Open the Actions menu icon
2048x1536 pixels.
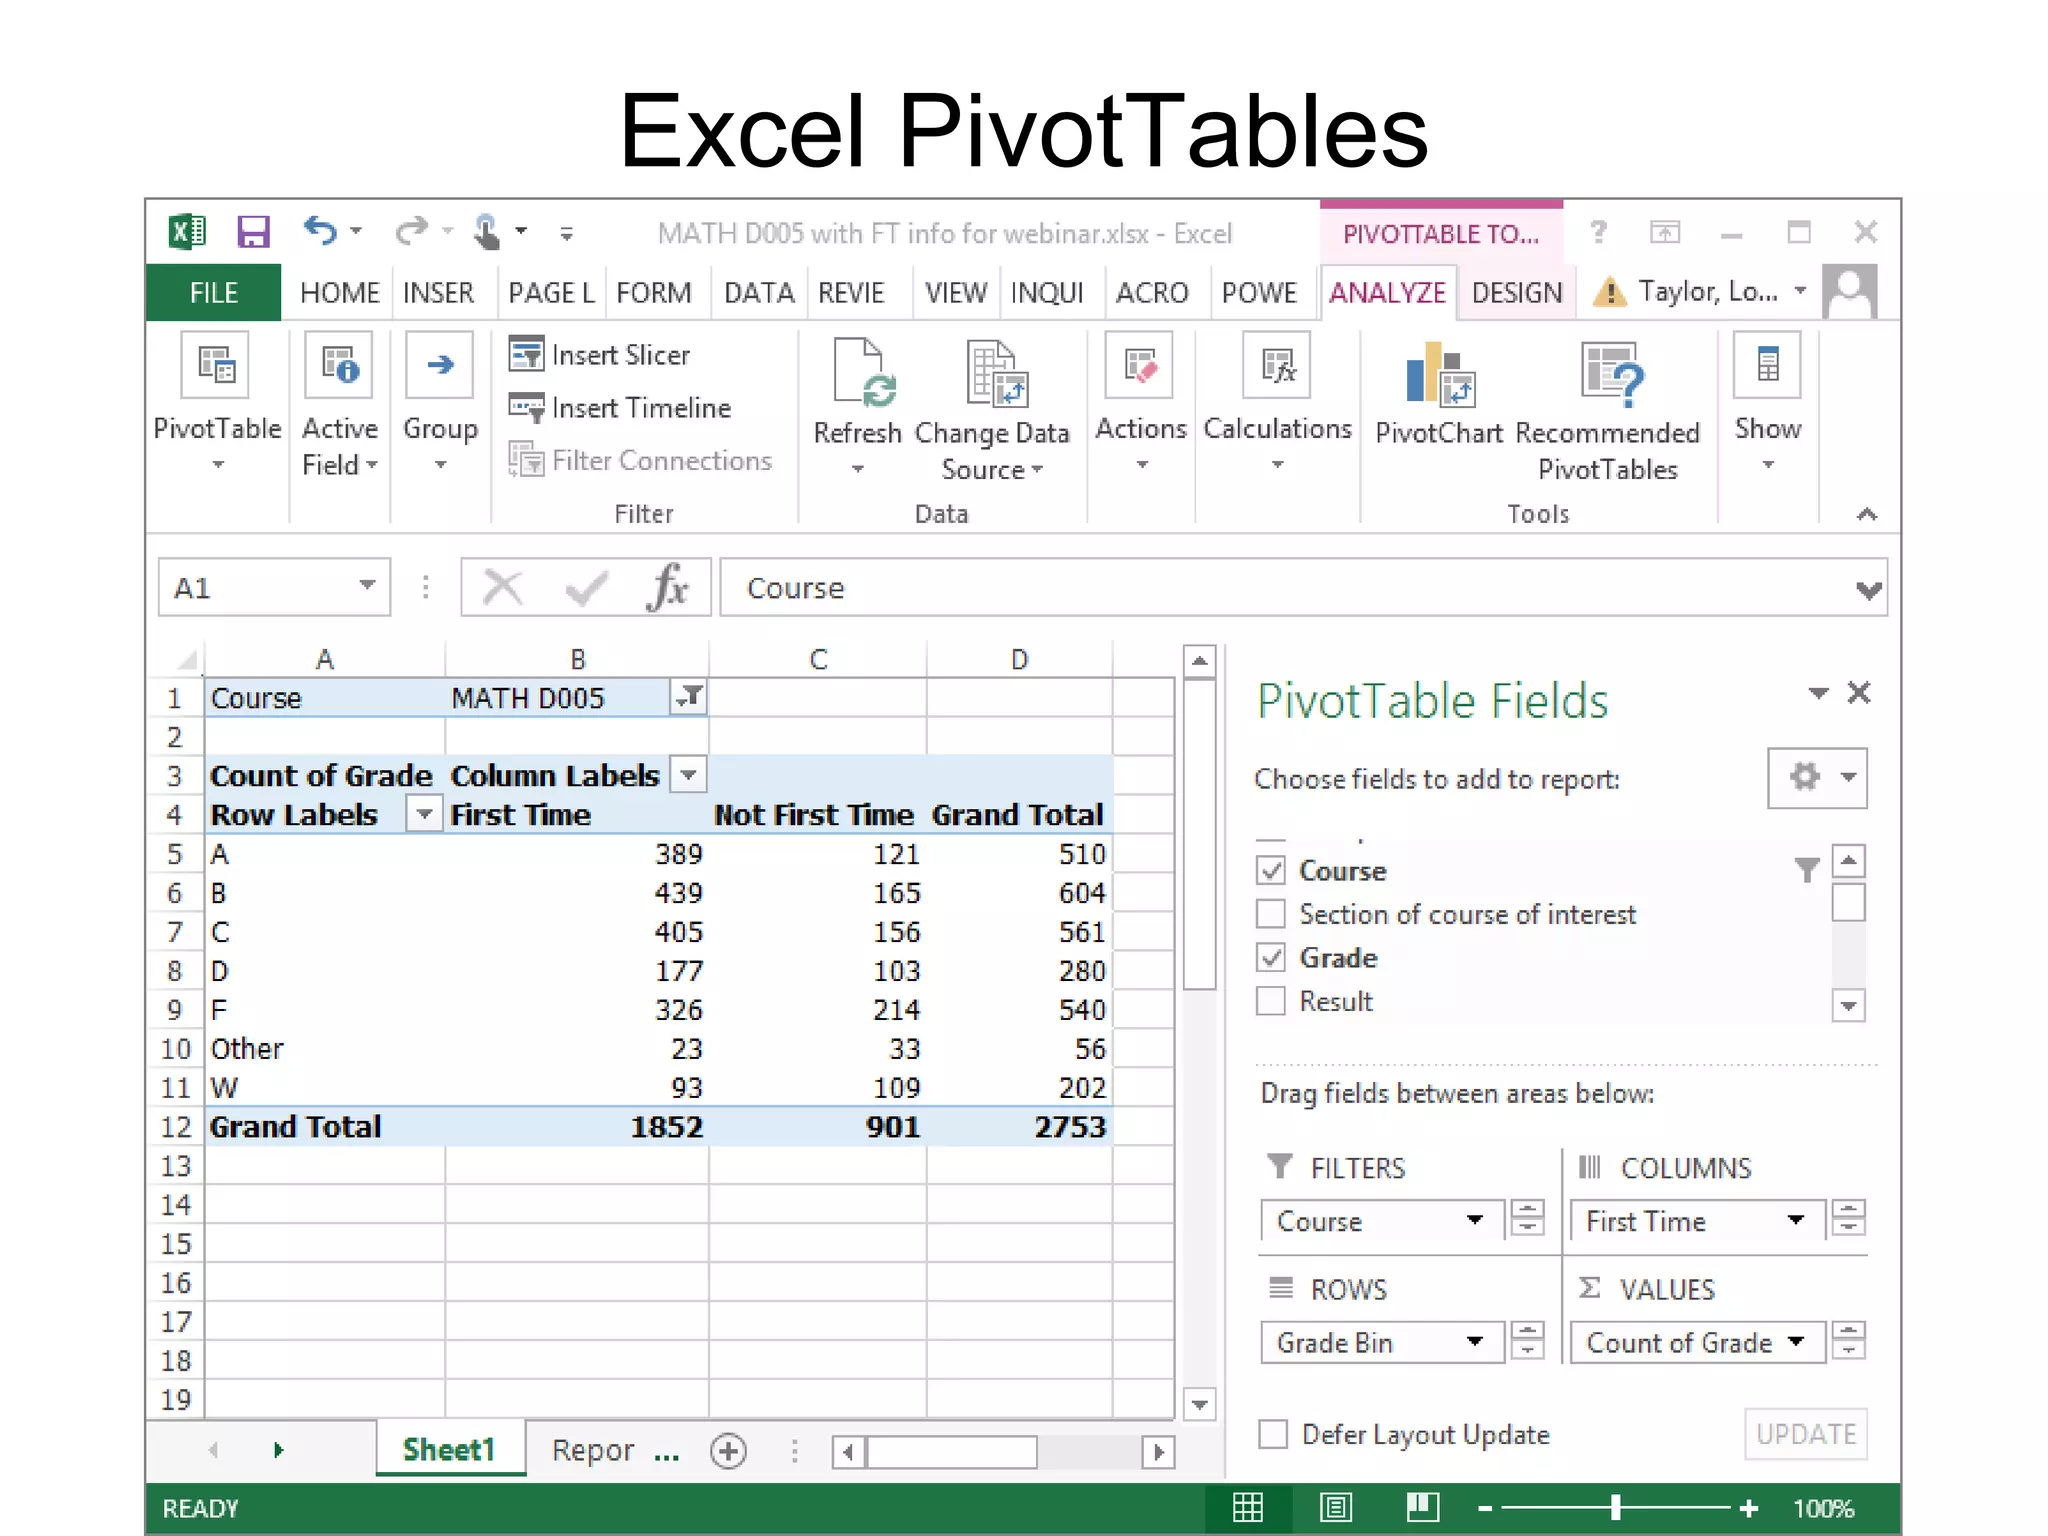(1140, 364)
